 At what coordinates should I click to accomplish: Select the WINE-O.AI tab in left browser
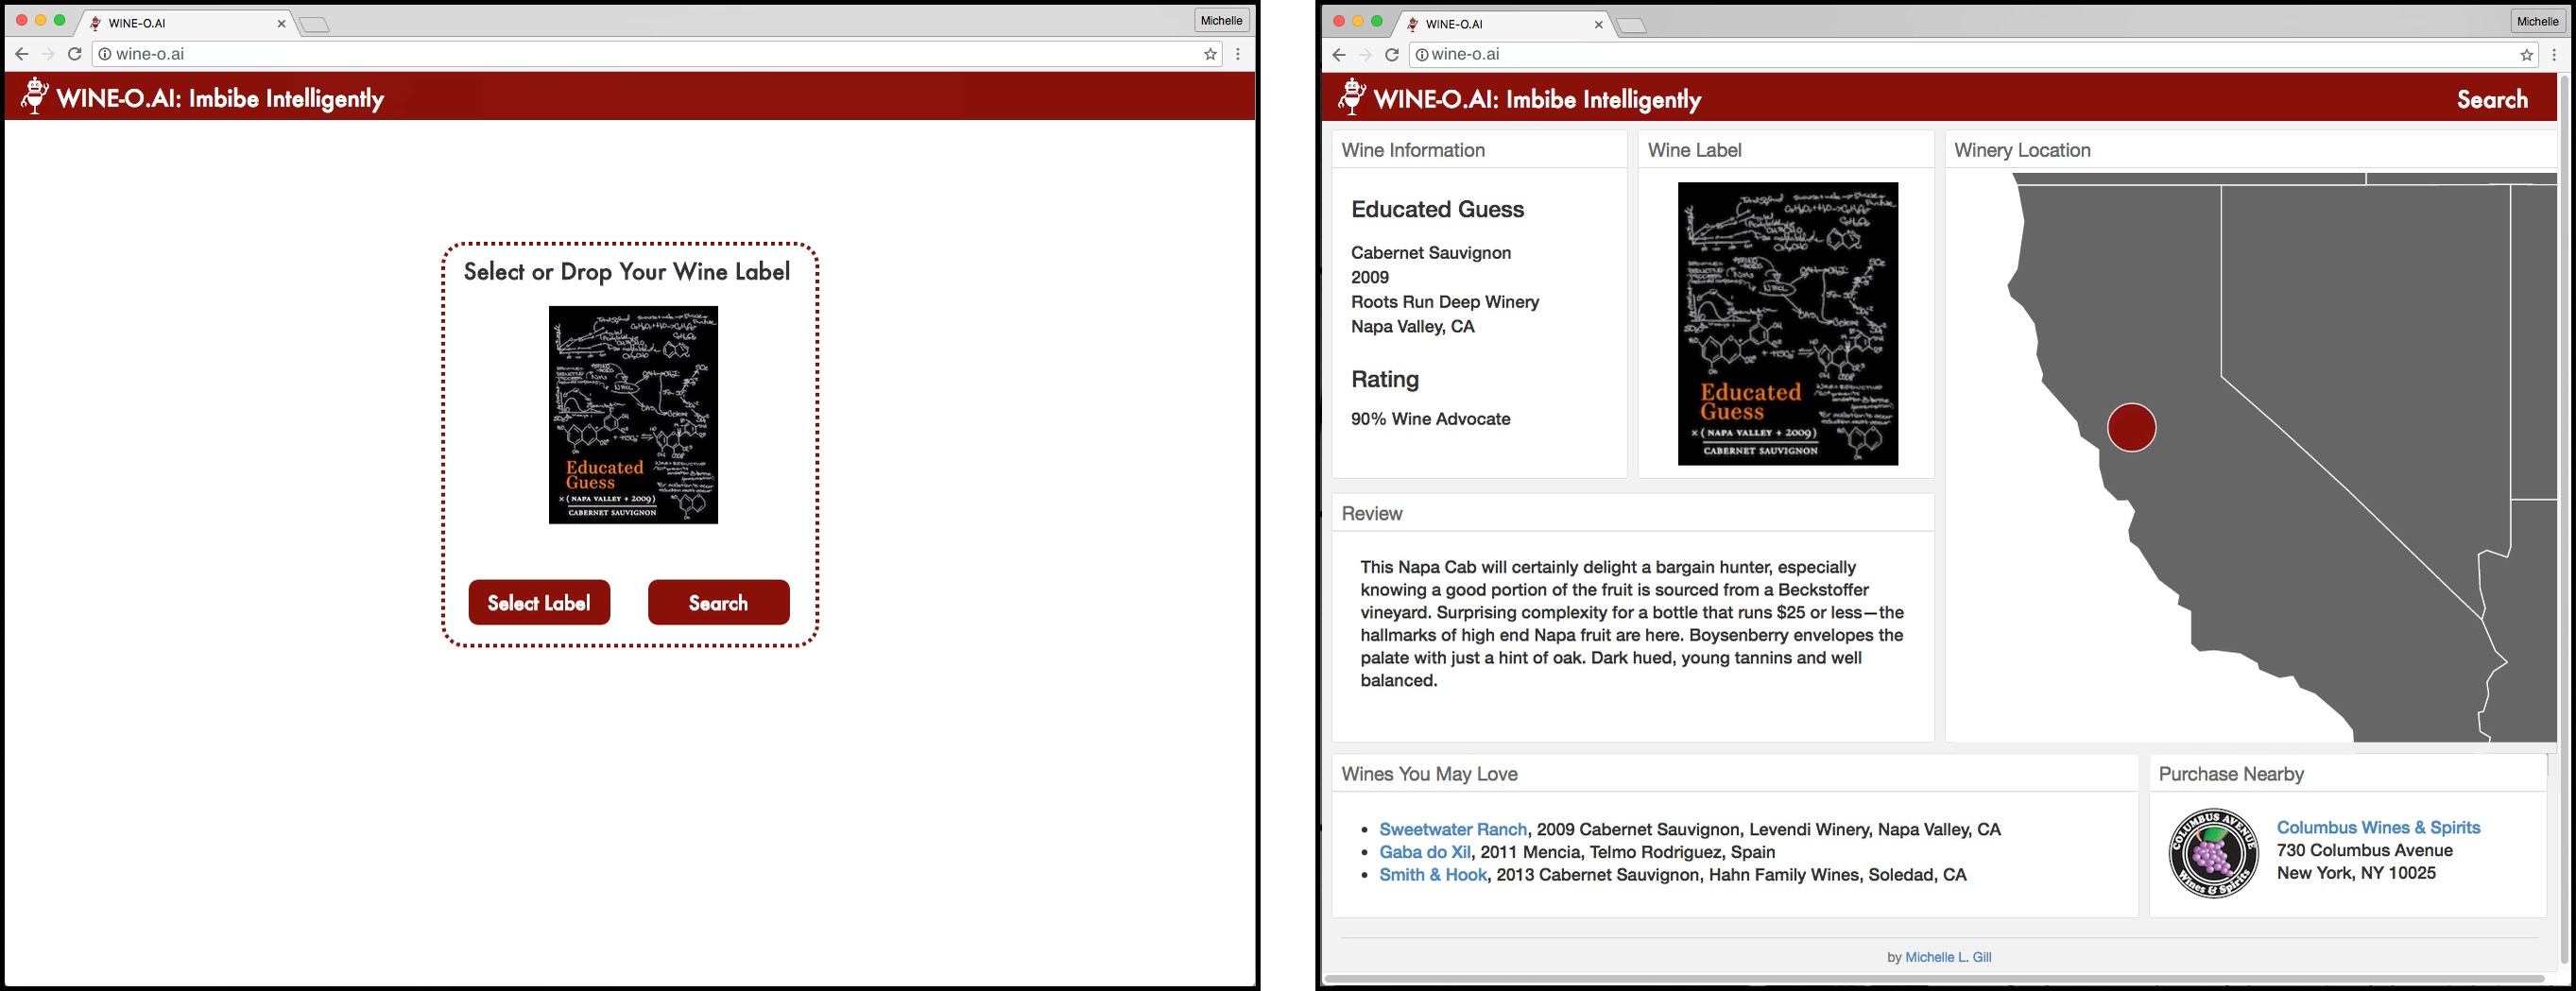point(185,23)
